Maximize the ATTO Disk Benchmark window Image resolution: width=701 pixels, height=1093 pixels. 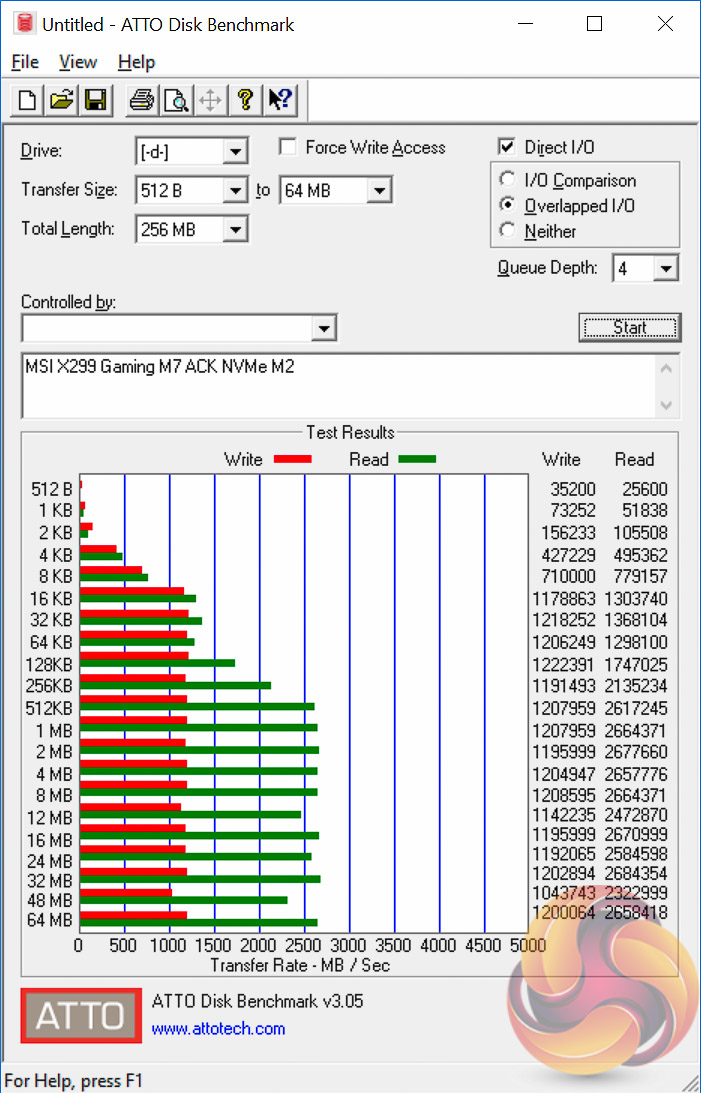[594, 24]
